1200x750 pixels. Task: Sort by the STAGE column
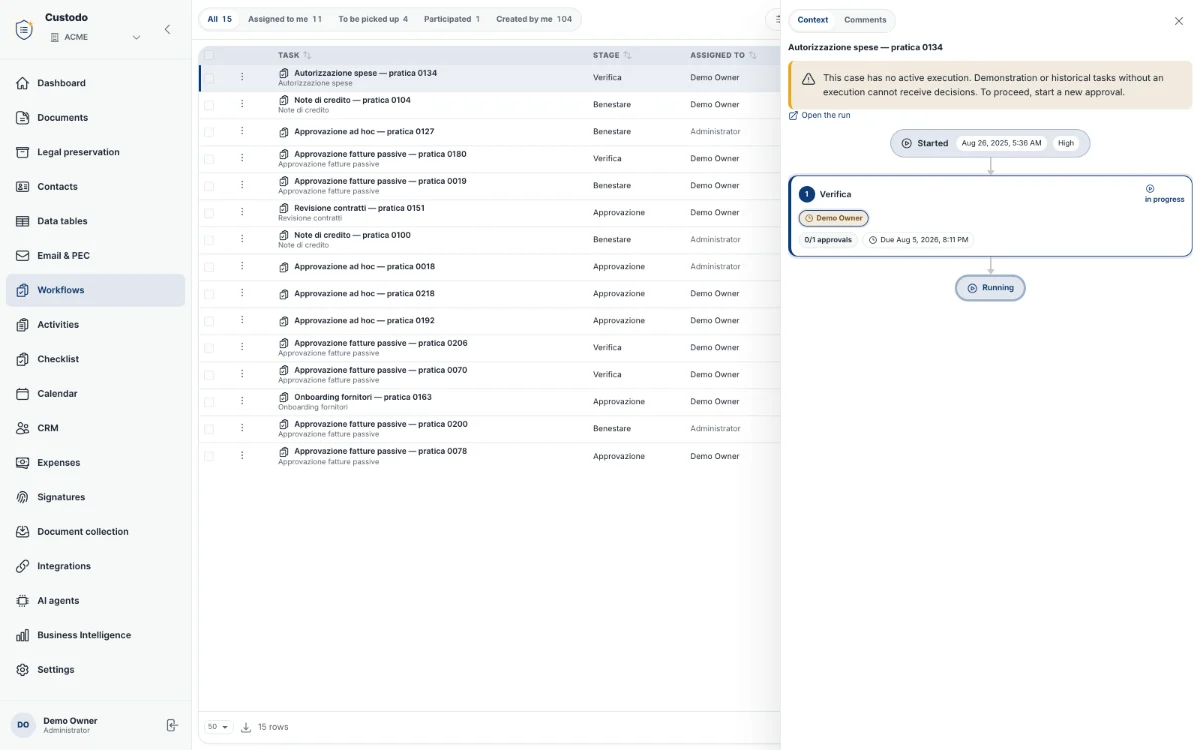(x=612, y=55)
